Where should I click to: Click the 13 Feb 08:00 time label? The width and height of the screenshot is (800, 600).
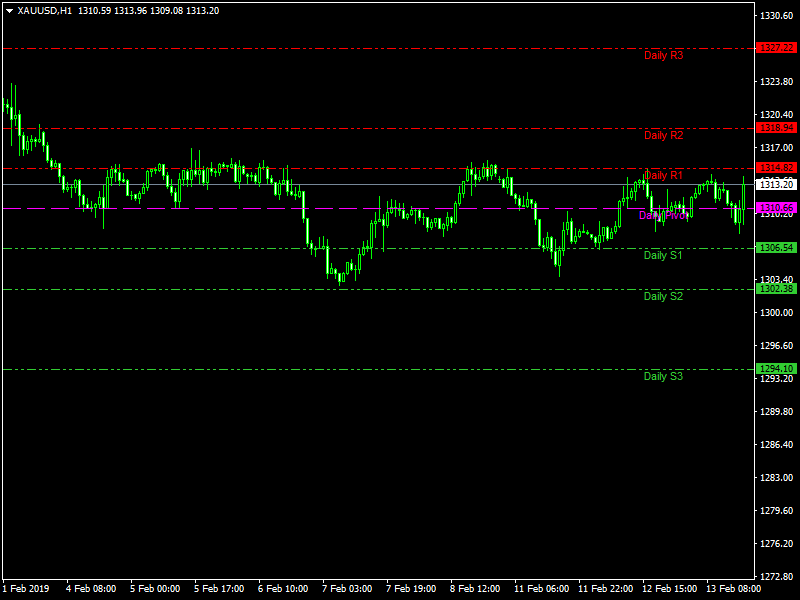pos(733,589)
